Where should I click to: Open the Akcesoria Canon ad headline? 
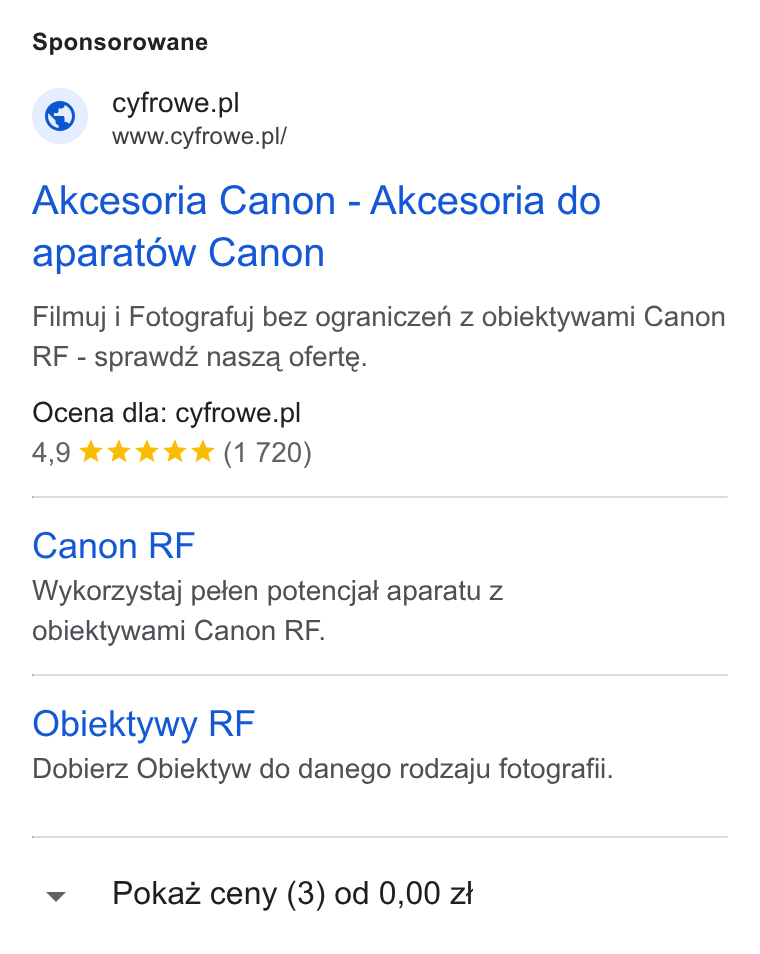point(316,226)
